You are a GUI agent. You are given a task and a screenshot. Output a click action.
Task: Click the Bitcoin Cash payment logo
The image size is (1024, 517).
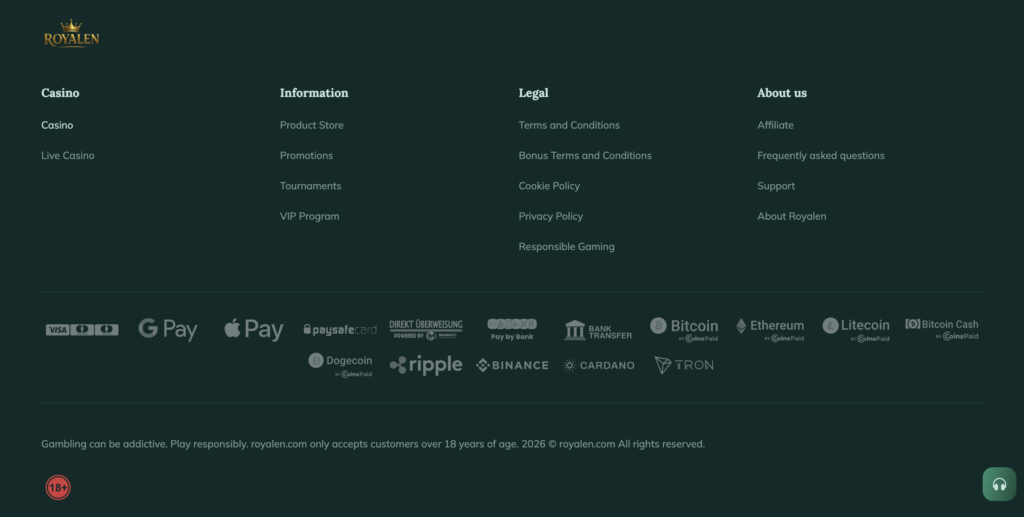click(942, 330)
